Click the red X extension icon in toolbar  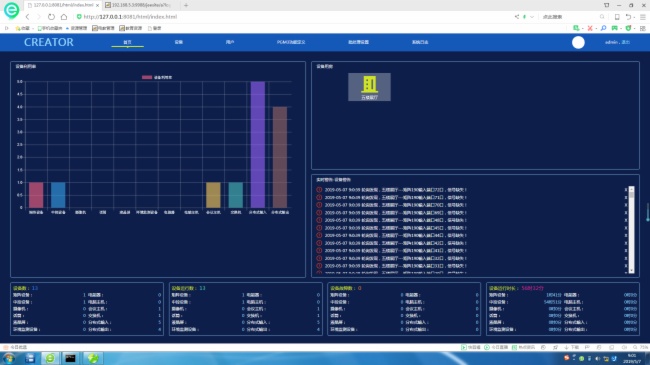(590, 28)
